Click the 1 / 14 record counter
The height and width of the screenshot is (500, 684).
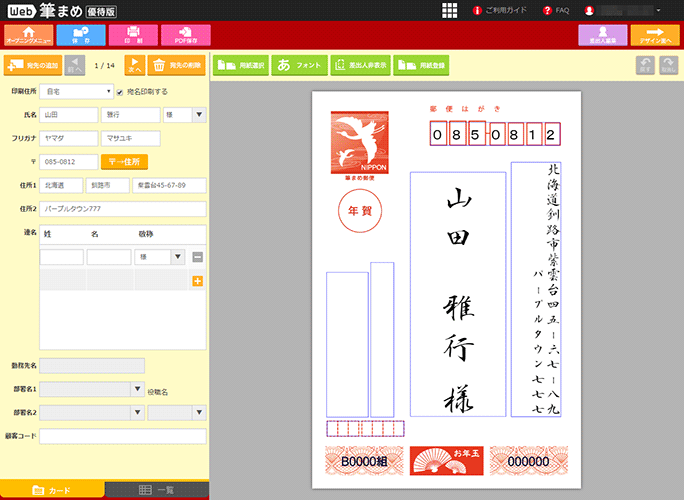coord(105,65)
